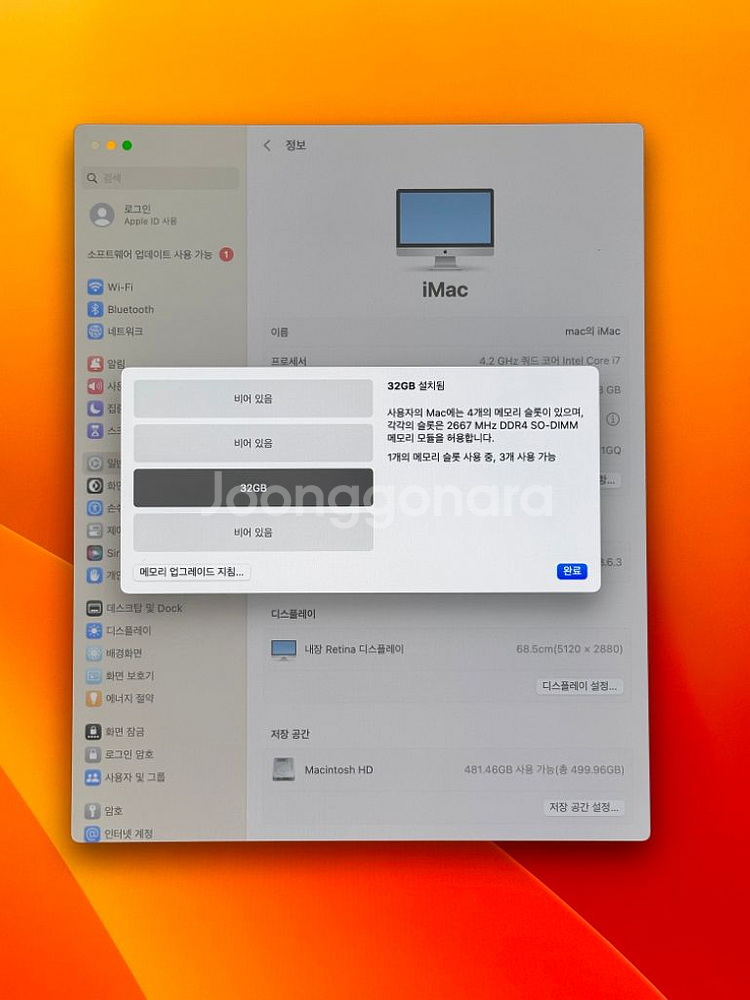This screenshot has height=1000, width=750.
Task: Click the circled info icon beside memory row
Action: [x=612, y=419]
